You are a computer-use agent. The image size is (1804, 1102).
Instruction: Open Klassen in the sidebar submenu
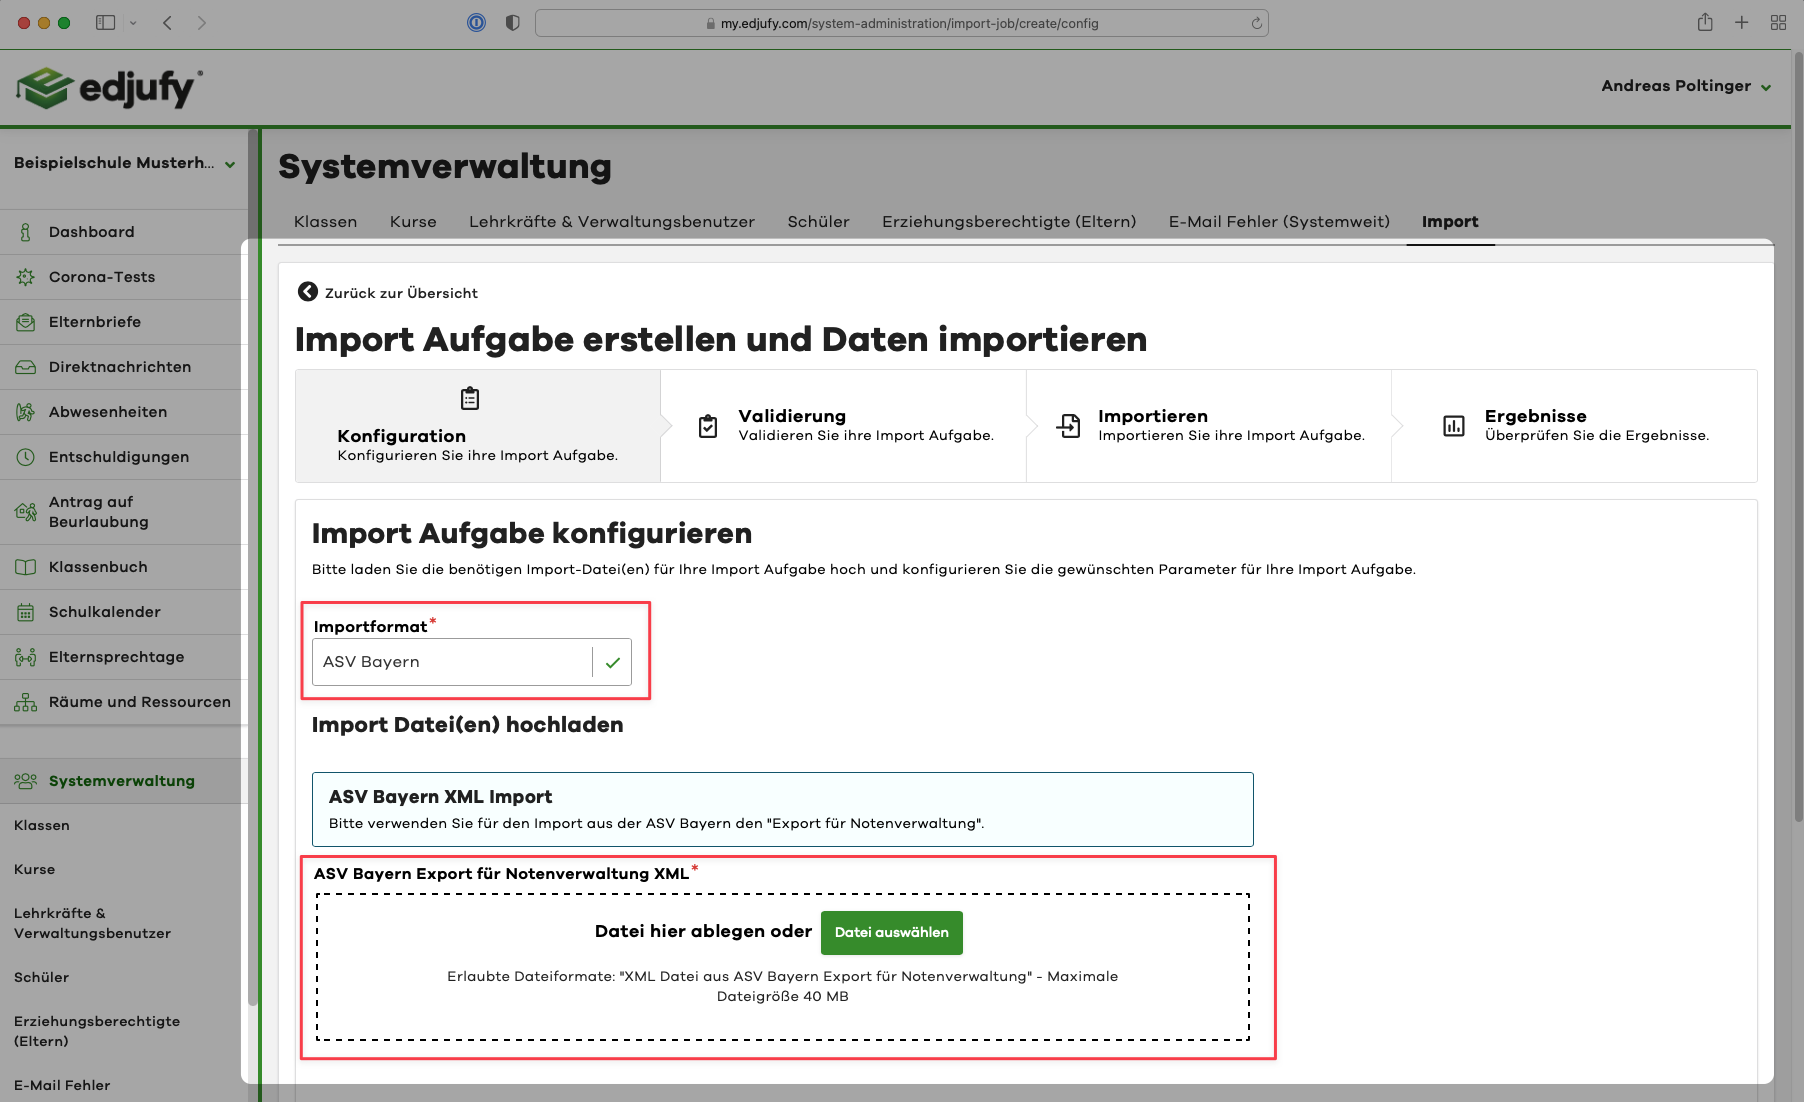point(42,825)
